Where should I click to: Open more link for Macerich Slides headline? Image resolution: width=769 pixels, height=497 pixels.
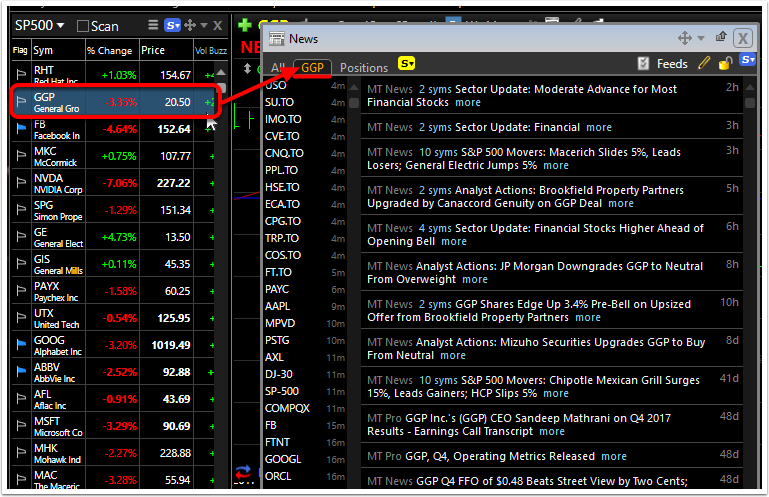tap(556, 165)
